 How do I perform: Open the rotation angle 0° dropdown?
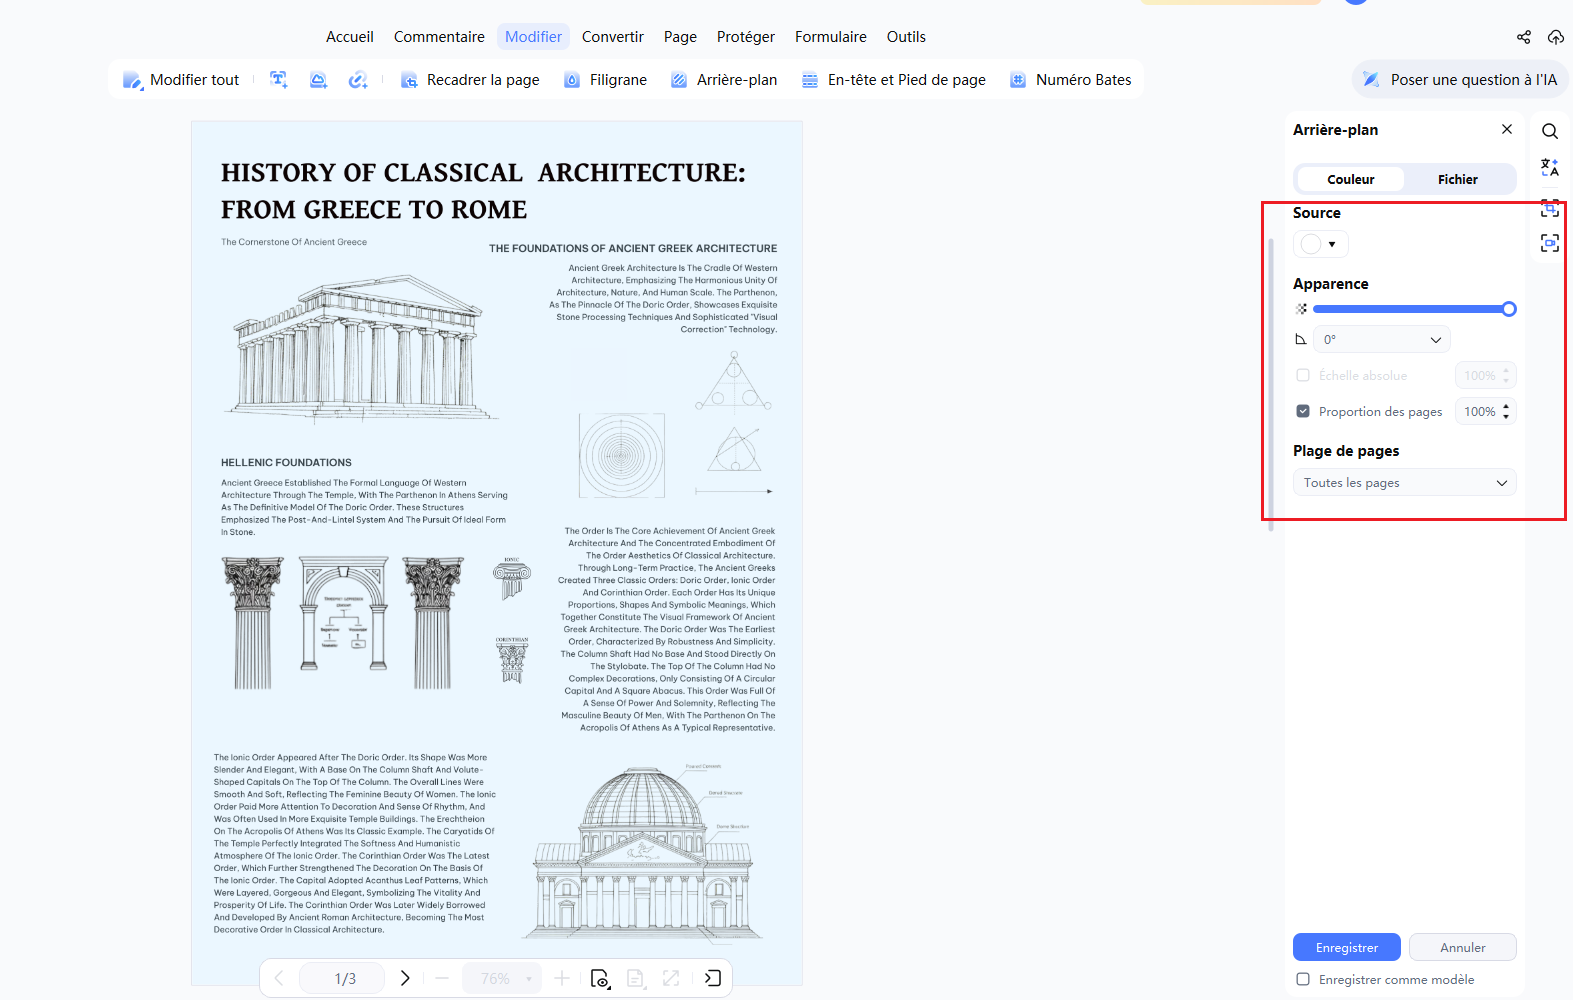click(x=1381, y=340)
